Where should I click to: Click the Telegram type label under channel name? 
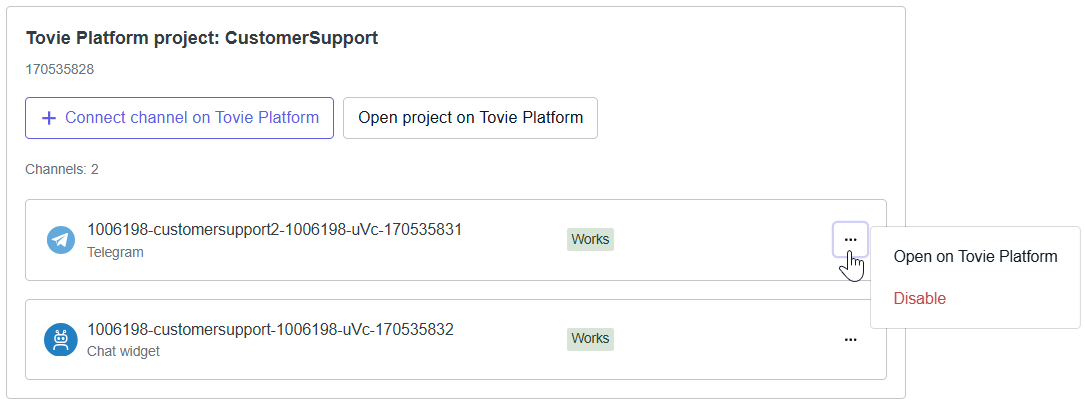click(115, 252)
